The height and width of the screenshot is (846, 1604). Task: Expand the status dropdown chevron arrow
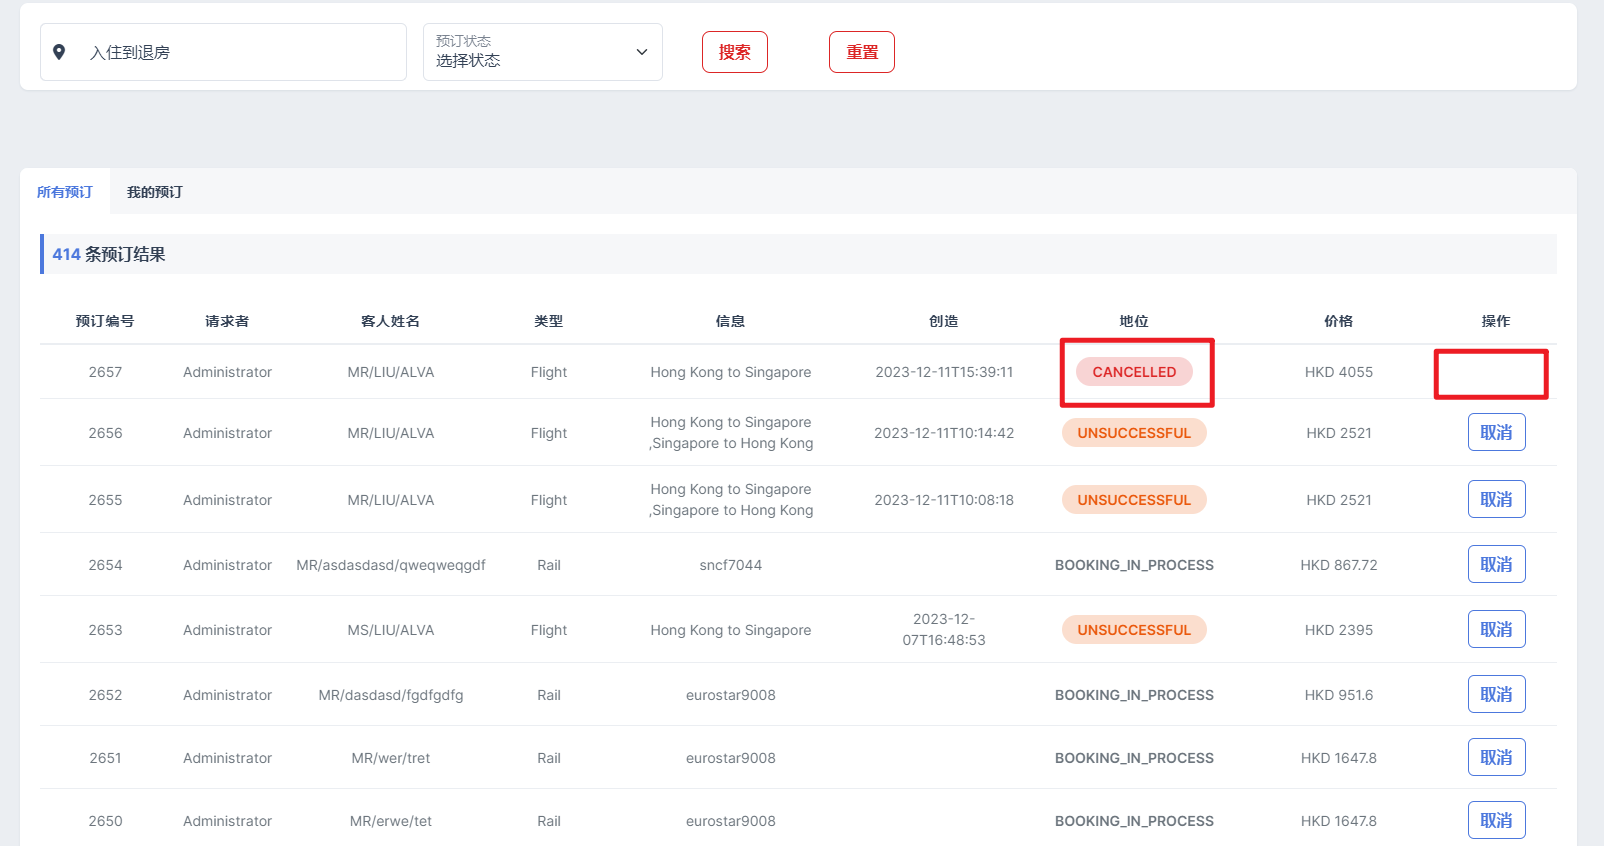[x=642, y=52]
